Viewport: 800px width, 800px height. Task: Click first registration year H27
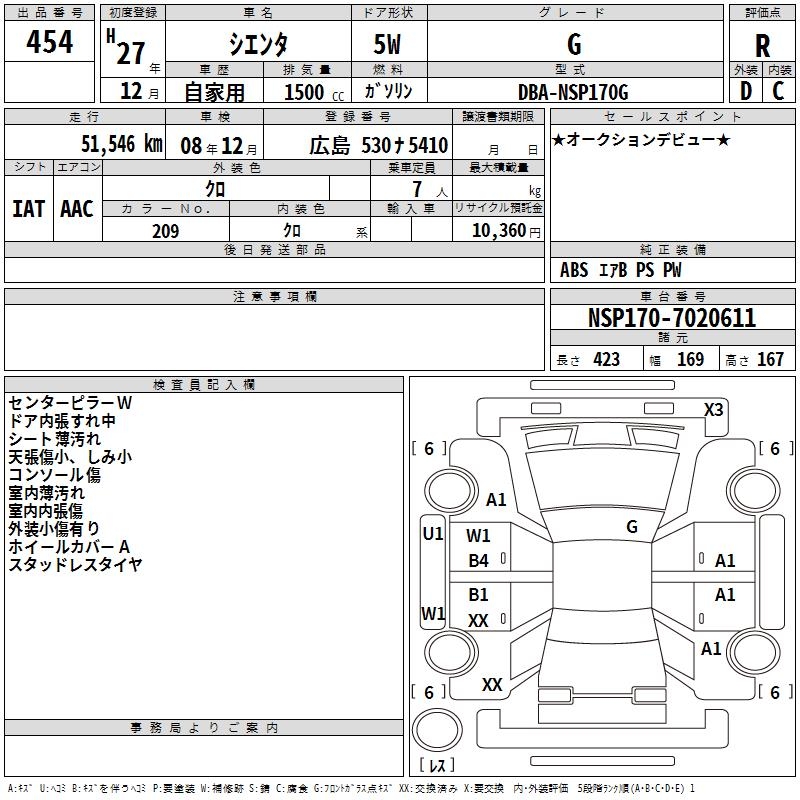click(x=126, y=47)
